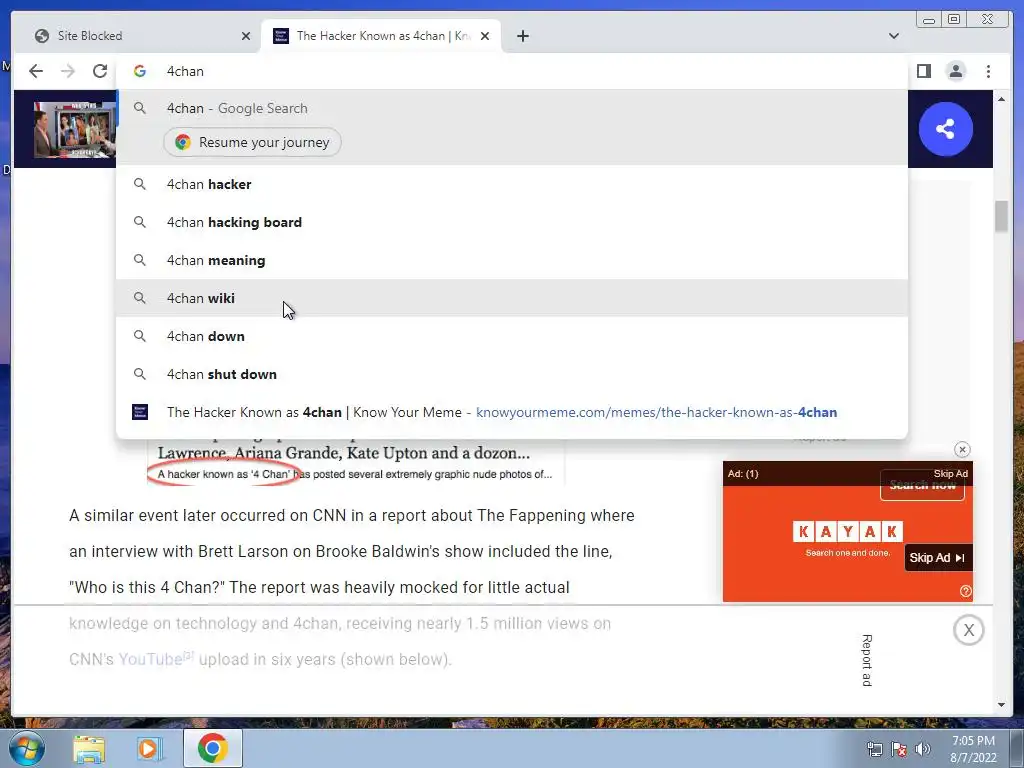Image resolution: width=1024 pixels, height=768 pixels.
Task: Close the Hacker Known as 4chan tab
Action: (485, 36)
